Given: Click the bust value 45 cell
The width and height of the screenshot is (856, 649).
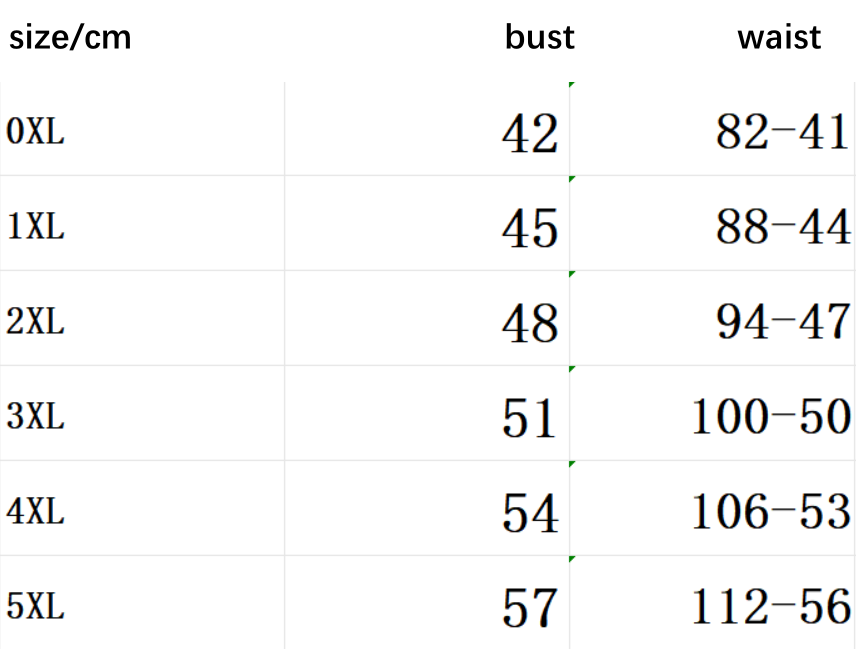Looking at the screenshot, I should [x=529, y=228].
